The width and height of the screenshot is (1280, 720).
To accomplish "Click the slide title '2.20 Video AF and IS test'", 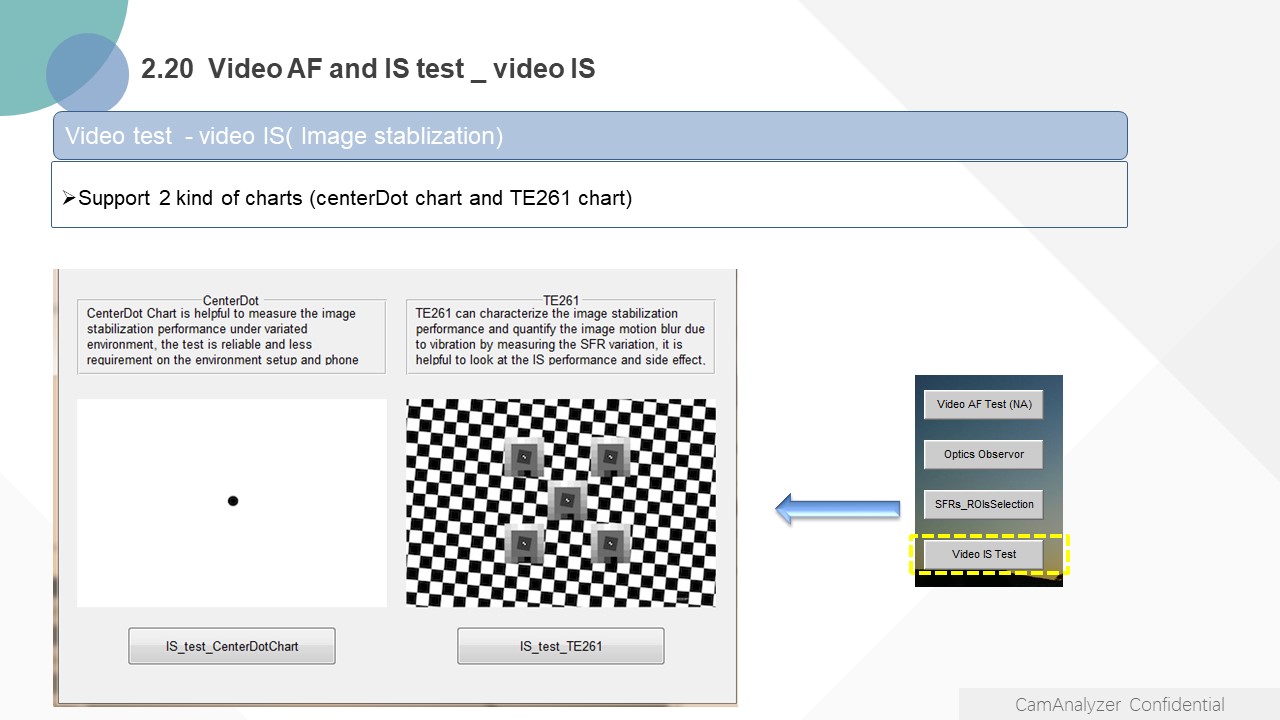I will [x=368, y=69].
